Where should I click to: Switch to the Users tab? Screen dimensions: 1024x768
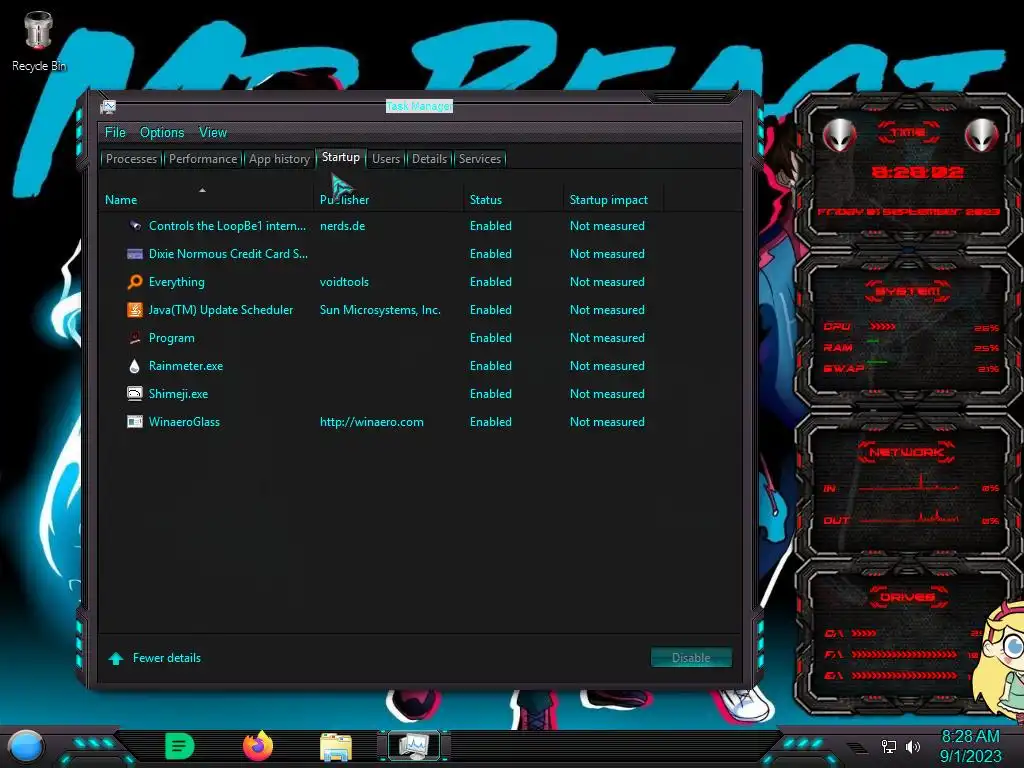pyautogui.click(x=386, y=159)
